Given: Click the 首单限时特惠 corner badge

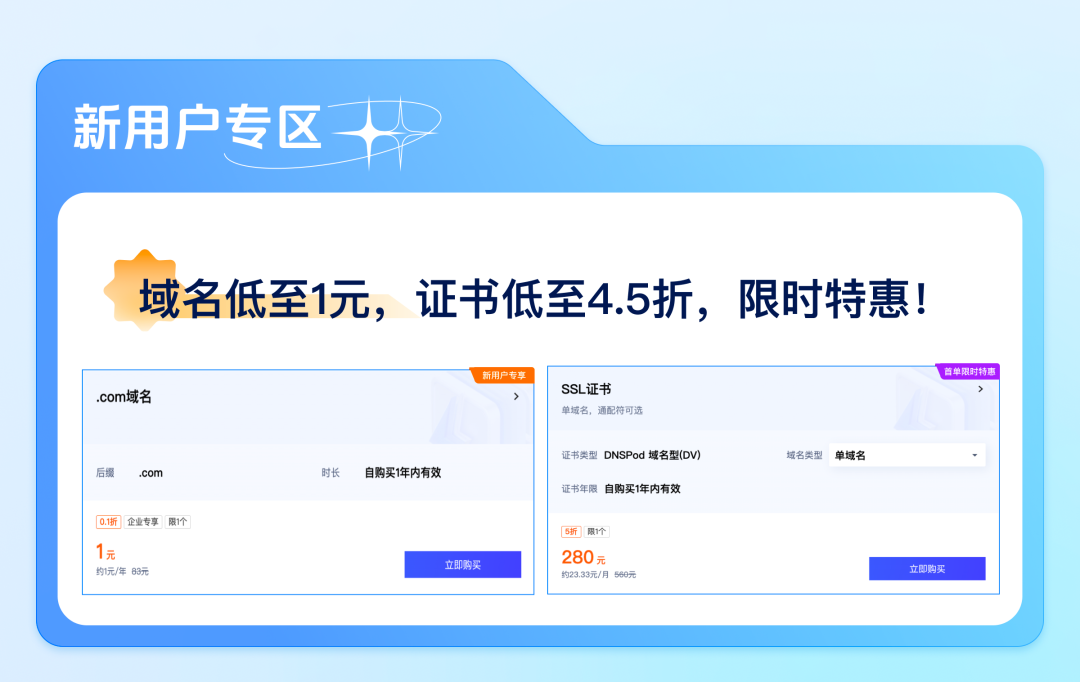Looking at the screenshot, I should pyautogui.click(x=968, y=372).
